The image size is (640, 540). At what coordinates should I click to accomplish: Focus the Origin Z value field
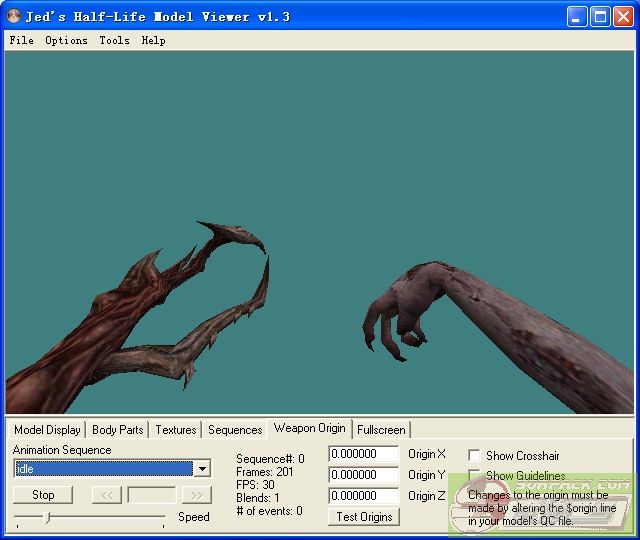click(363, 496)
